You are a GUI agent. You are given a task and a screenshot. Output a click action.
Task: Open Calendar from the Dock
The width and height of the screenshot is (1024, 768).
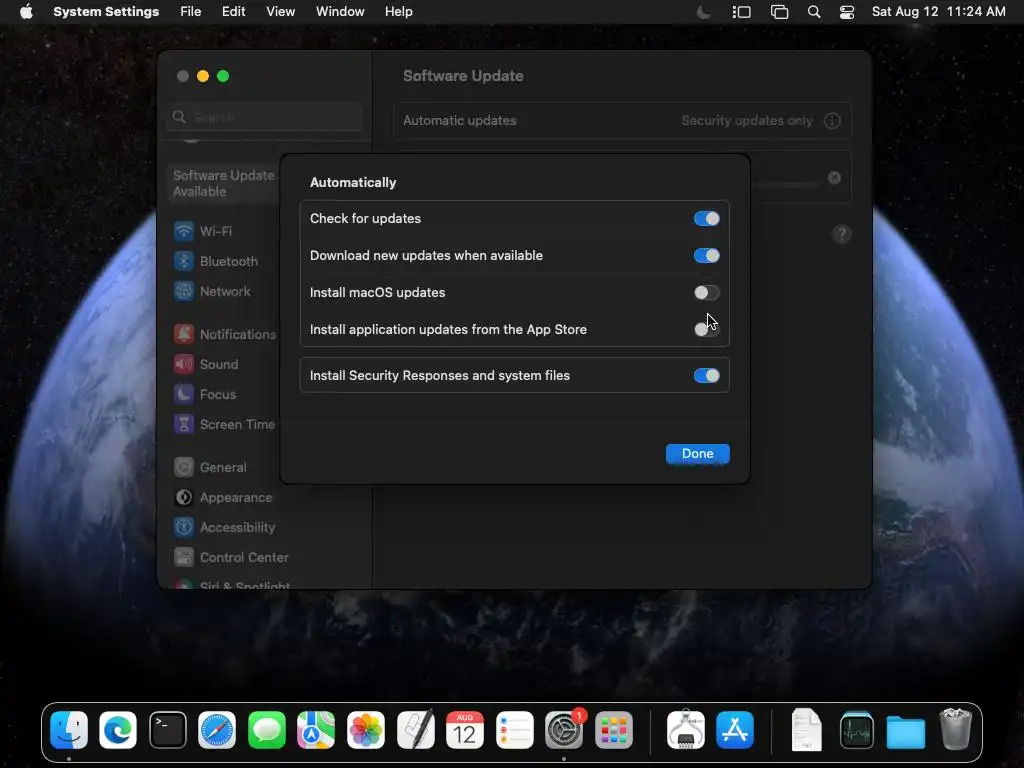coord(465,729)
